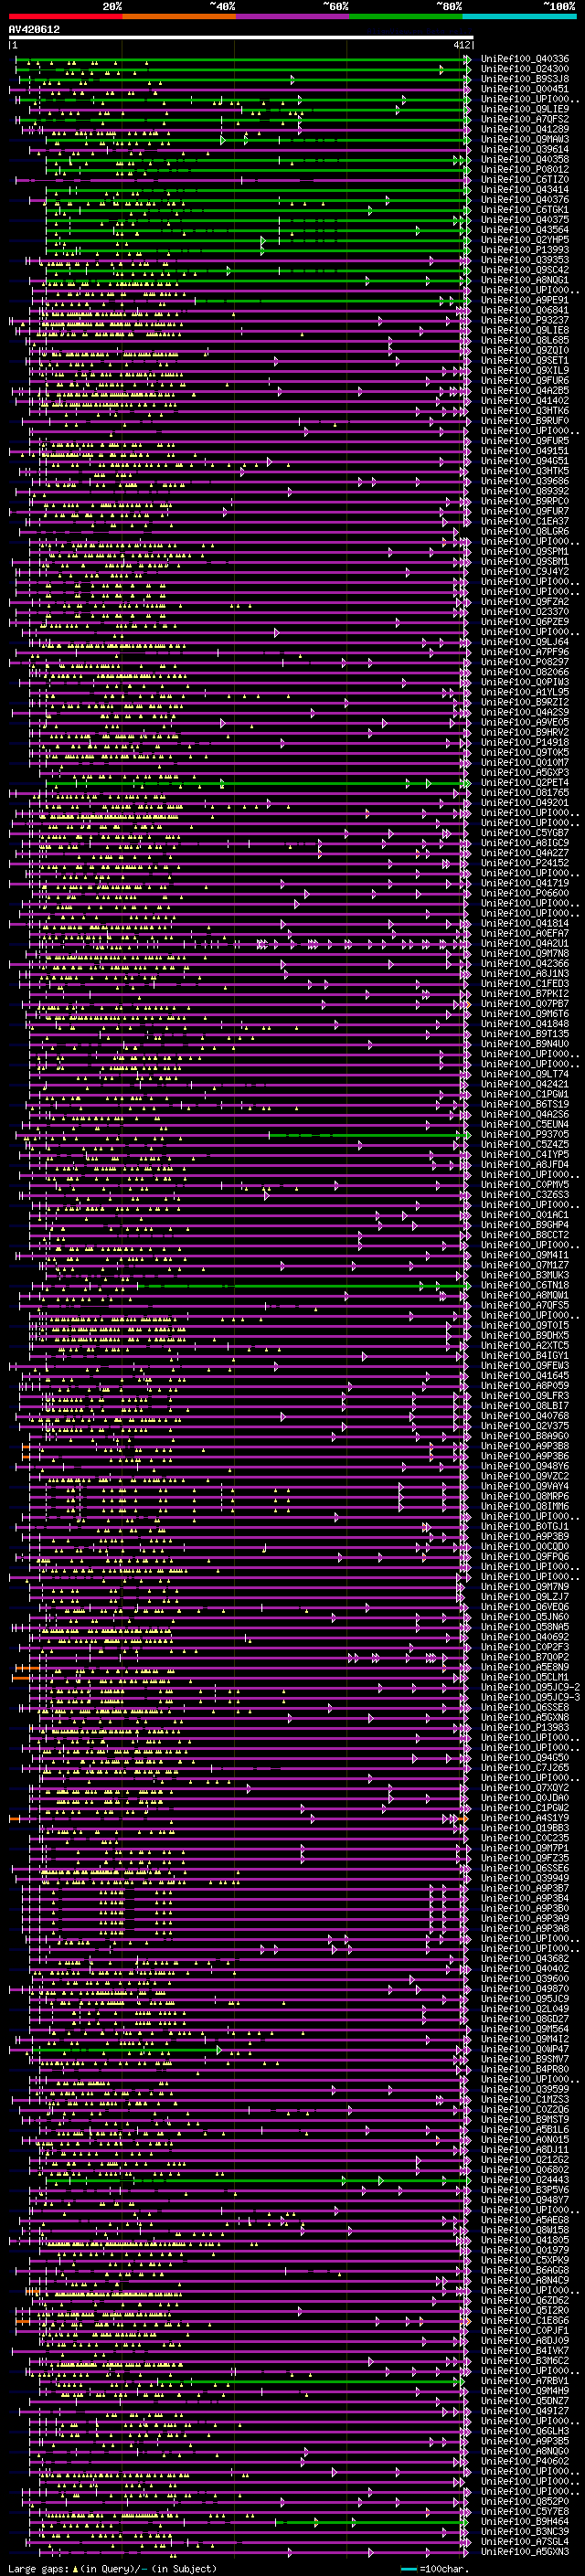The height and width of the screenshot is (2576, 585).
Task: Click the UniRef100_C1EA37 label
Action: point(525,521)
